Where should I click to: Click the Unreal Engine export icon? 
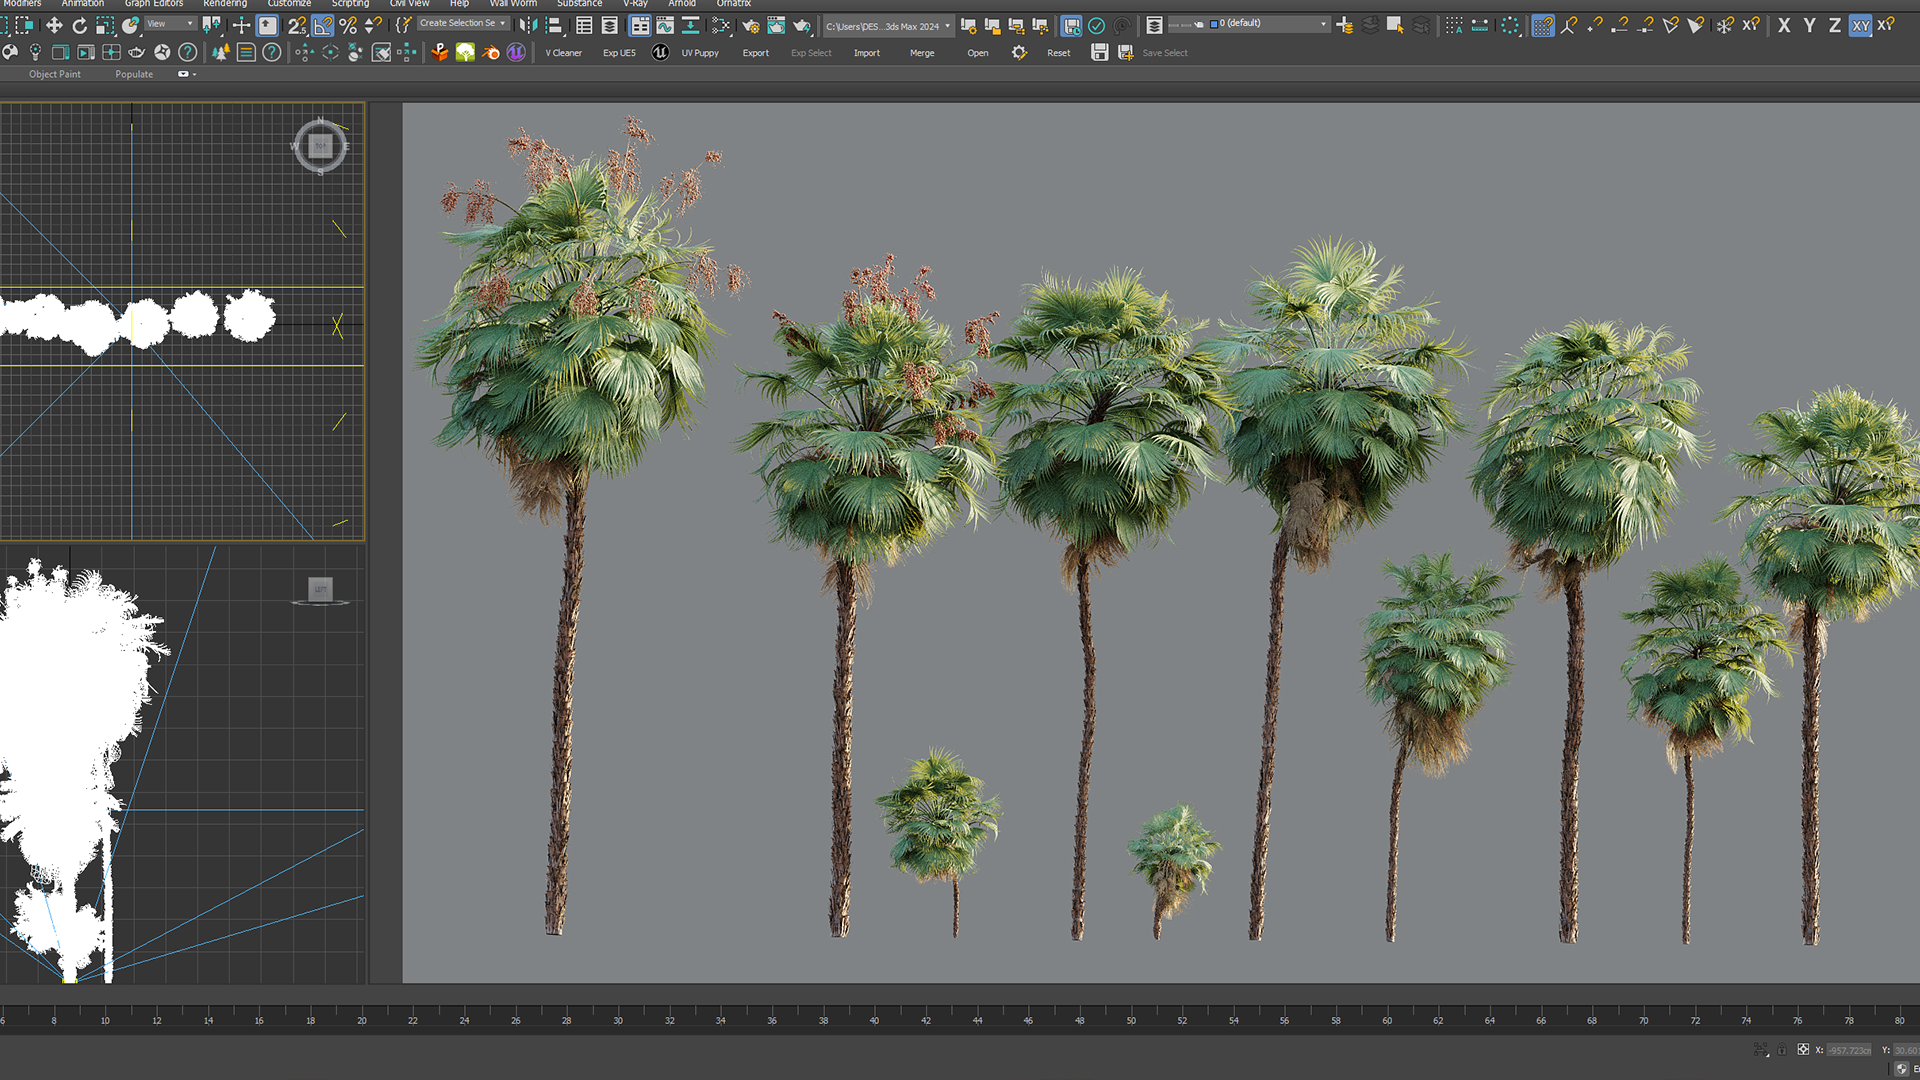tap(660, 52)
